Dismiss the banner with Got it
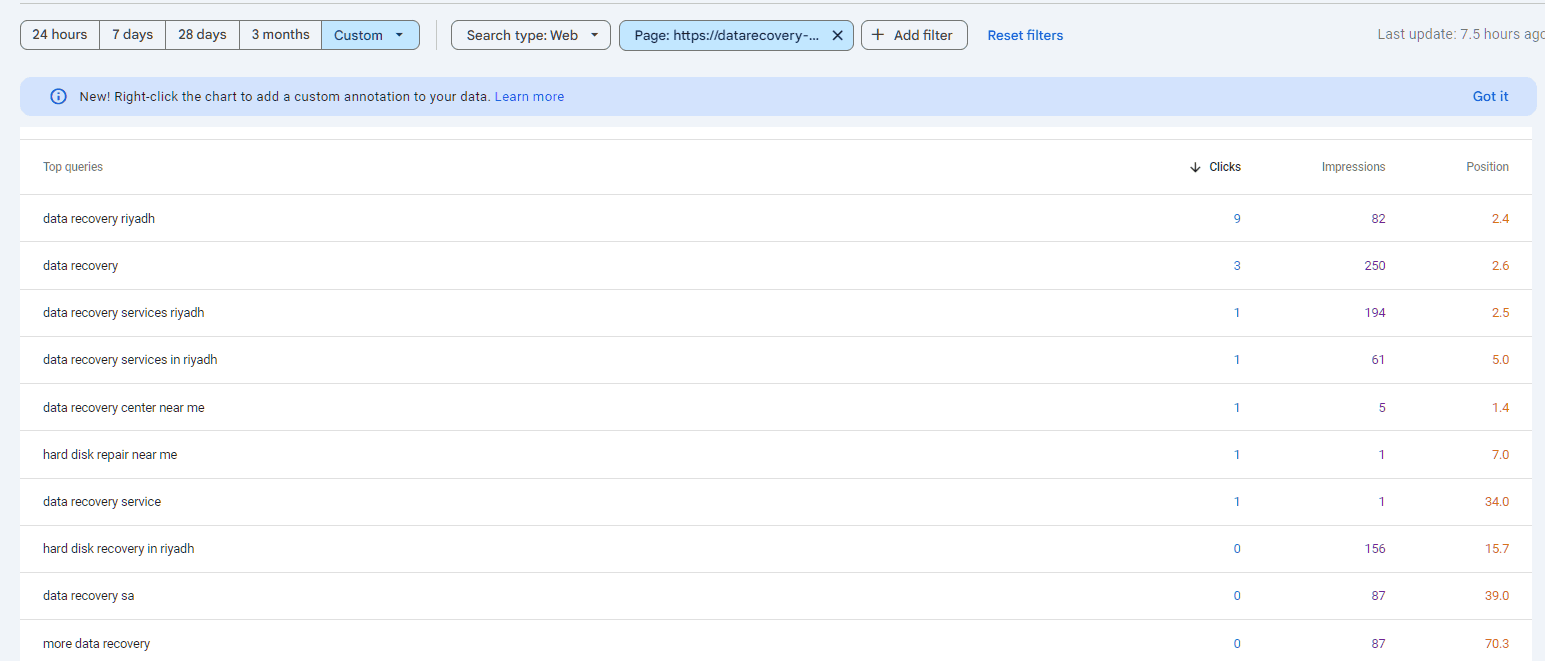This screenshot has width=1545, height=661. click(1490, 97)
